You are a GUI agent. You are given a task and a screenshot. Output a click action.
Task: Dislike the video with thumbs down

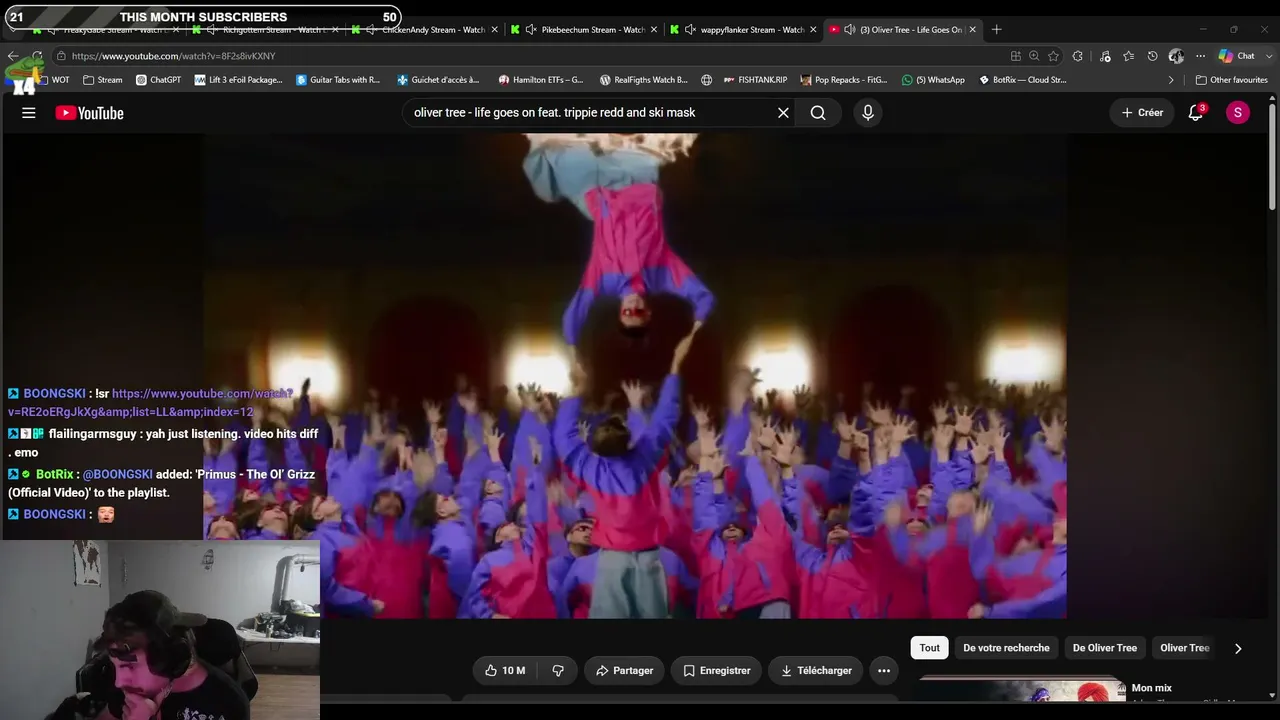[558, 671]
